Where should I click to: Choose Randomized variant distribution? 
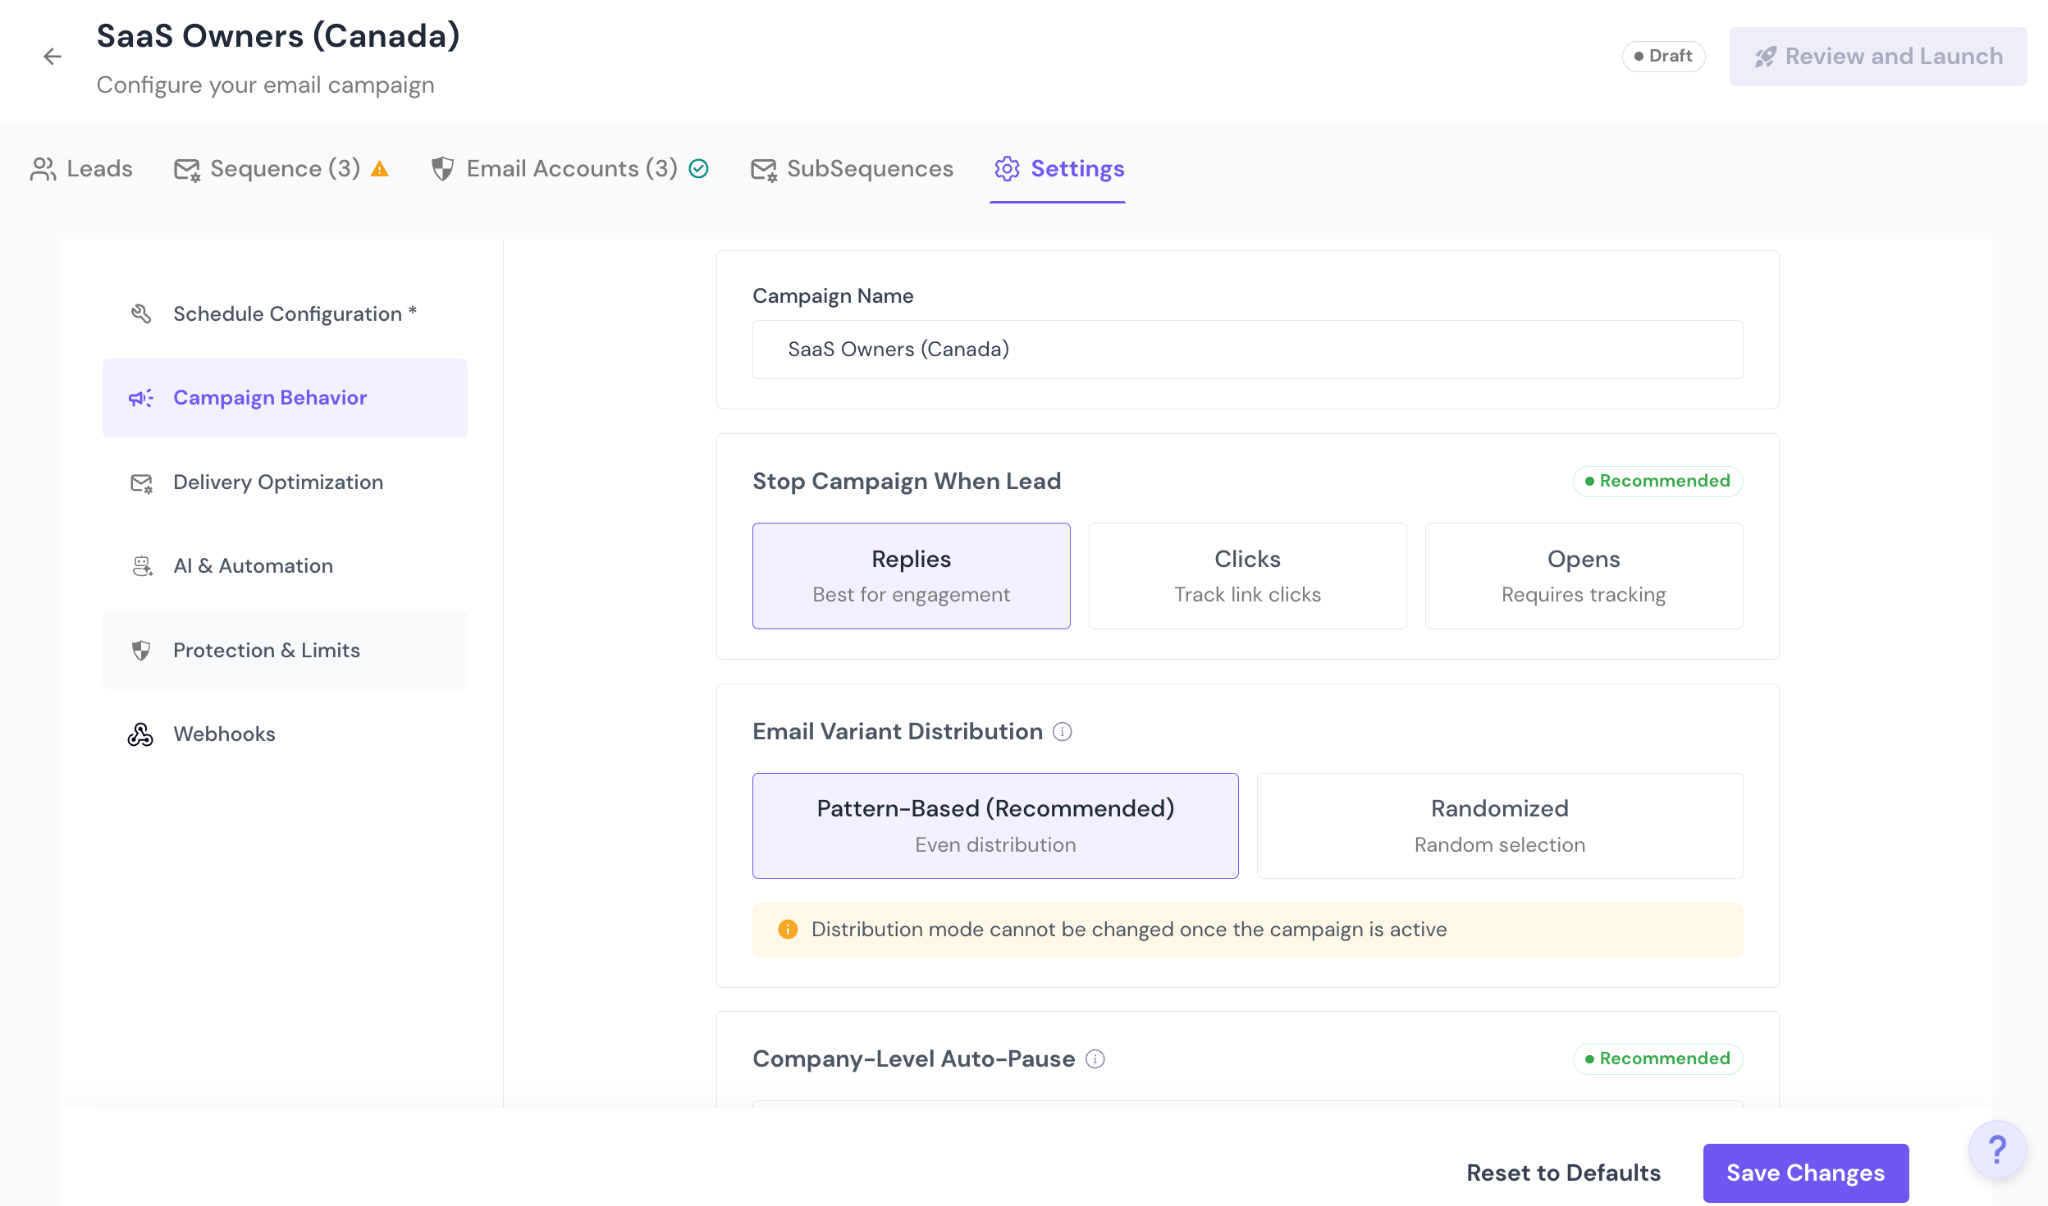click(1499, 826)
